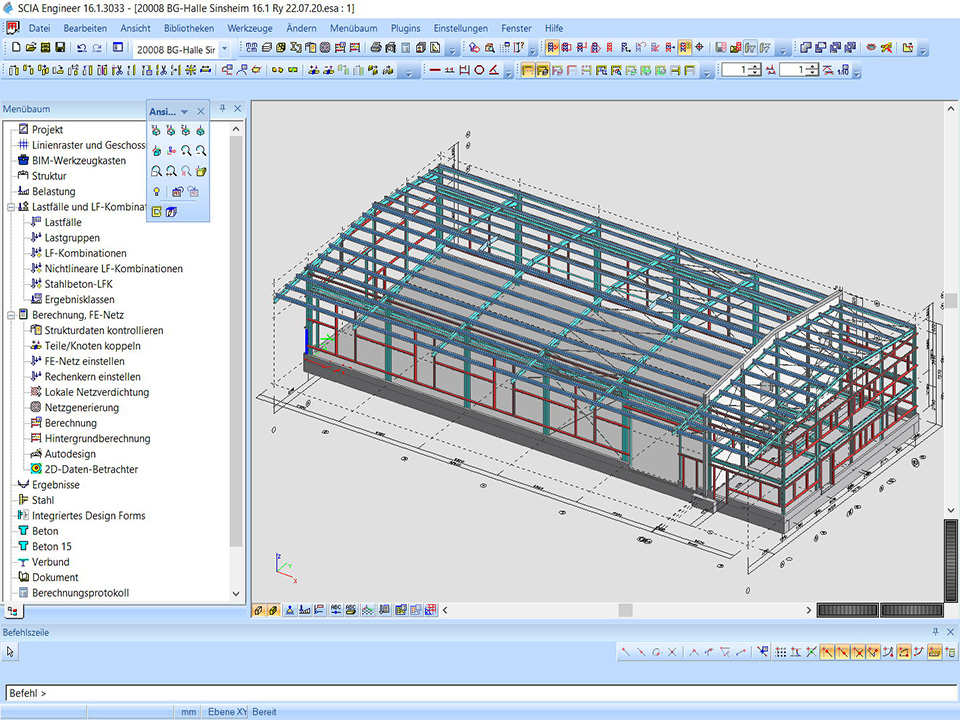Click the 3D view horizontal scrollbar thumb
Image resolution: width=960 pixels, height=720 pixels.
(x=625, y=610)
